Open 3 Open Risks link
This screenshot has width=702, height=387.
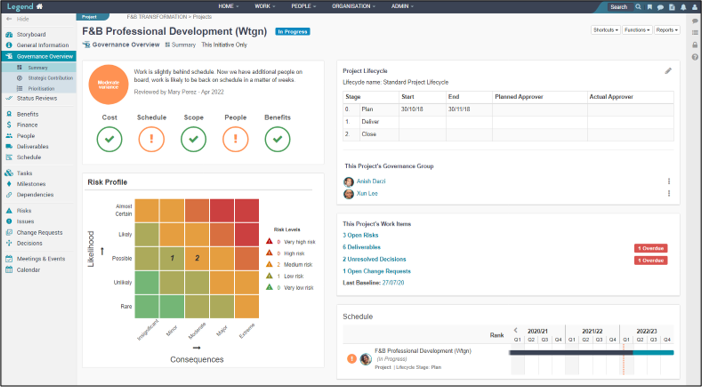(x=360, y=235)
